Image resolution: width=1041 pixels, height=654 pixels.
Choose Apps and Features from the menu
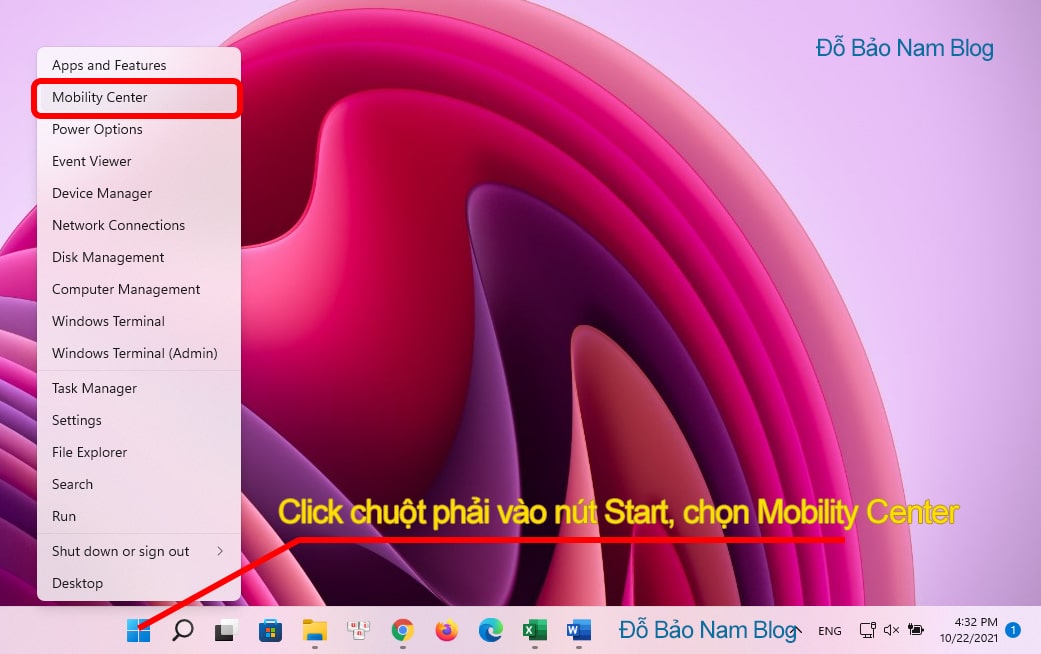coord(138,65)
